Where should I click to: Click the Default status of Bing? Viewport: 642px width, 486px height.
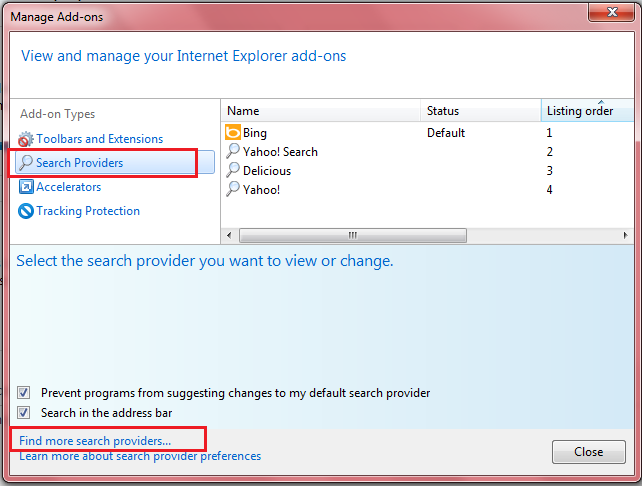(446, 133)
